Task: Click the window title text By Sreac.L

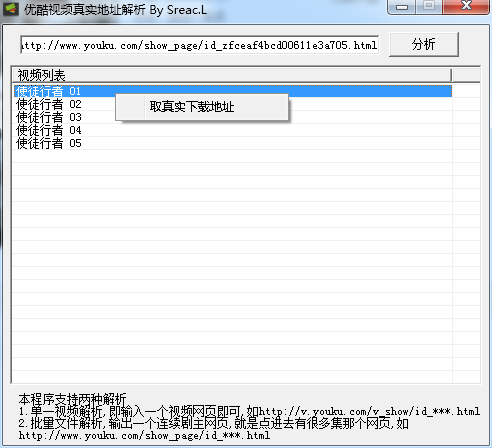Action: tap(178, 10)
